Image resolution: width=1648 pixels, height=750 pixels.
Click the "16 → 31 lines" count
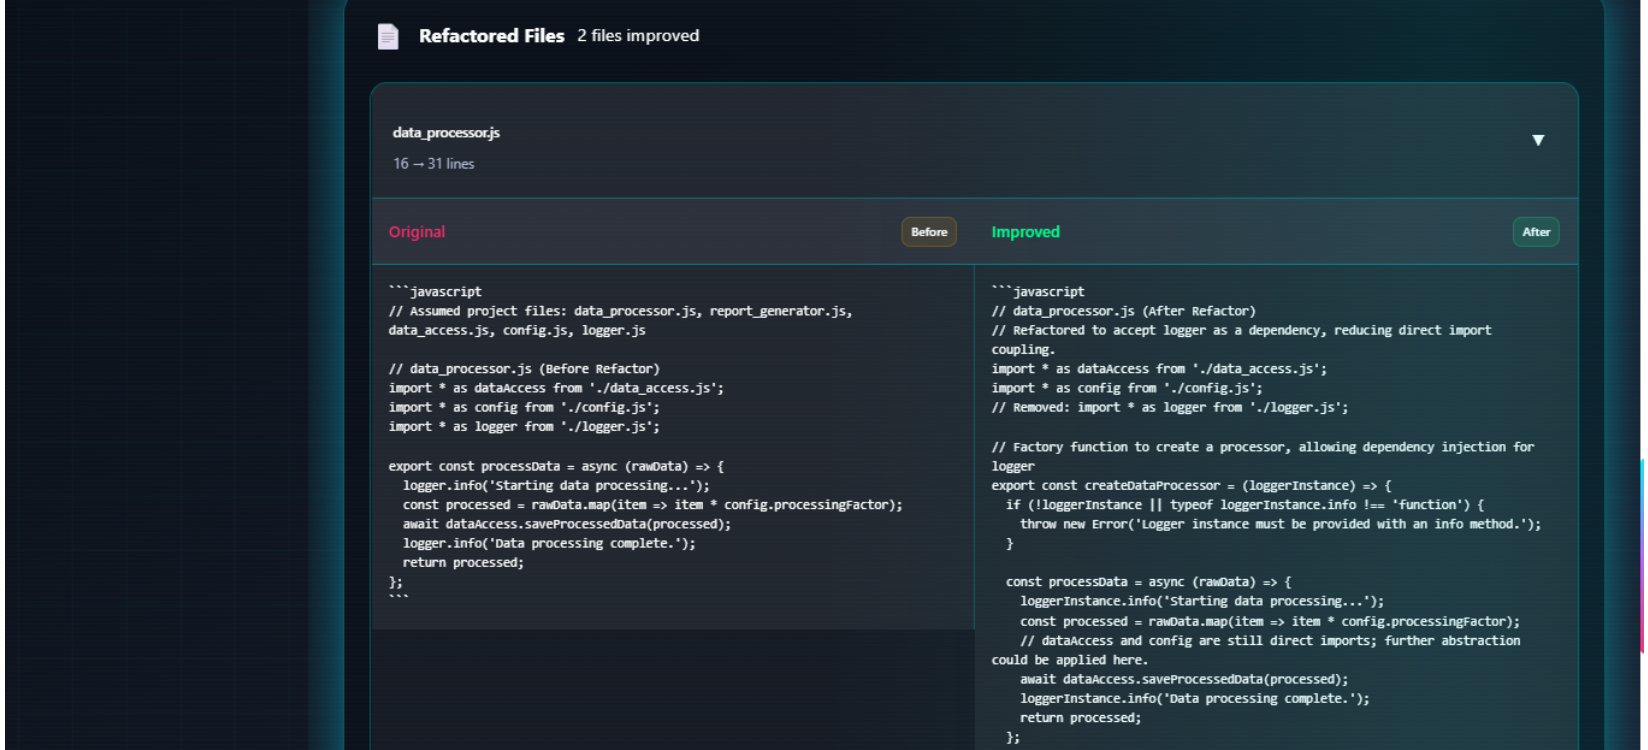click(x=434, y=164)
